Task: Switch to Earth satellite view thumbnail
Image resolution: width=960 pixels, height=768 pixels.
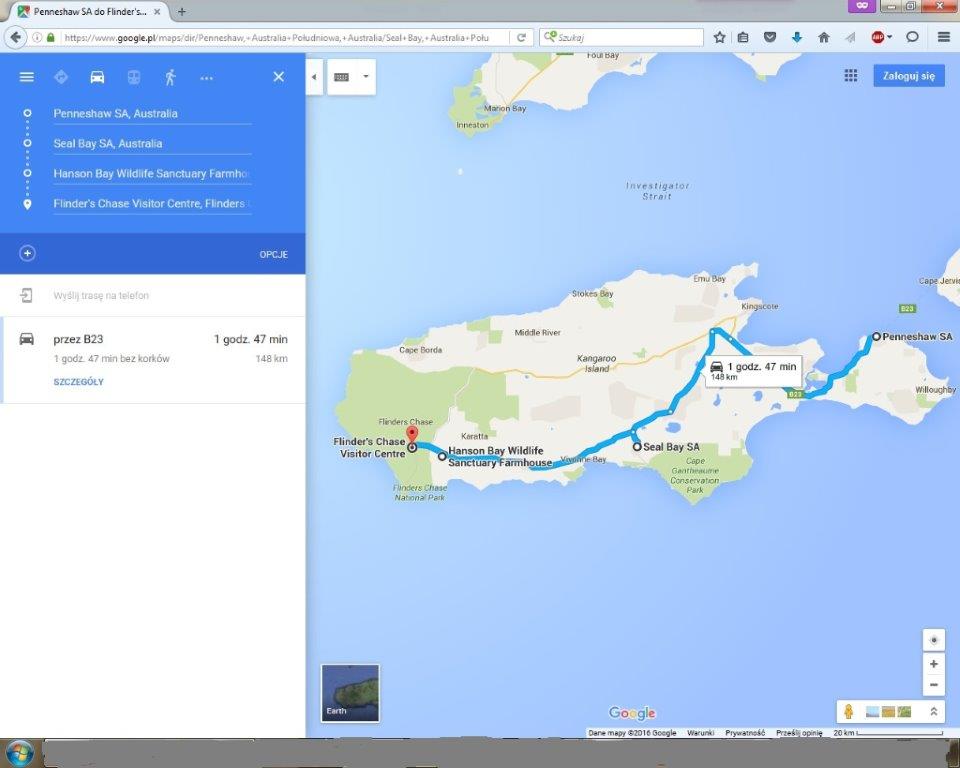Action: tap(350, 693)
